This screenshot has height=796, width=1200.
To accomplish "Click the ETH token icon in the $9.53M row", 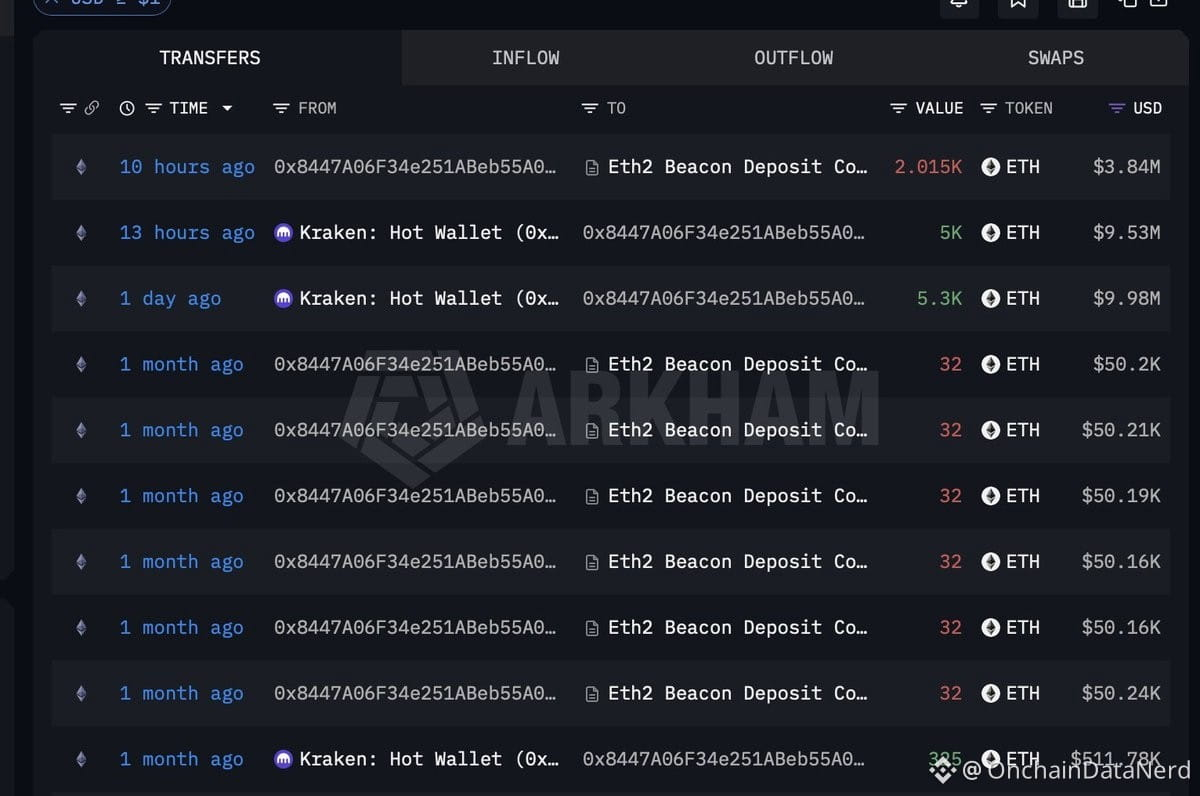I will [x=991, y=233].
